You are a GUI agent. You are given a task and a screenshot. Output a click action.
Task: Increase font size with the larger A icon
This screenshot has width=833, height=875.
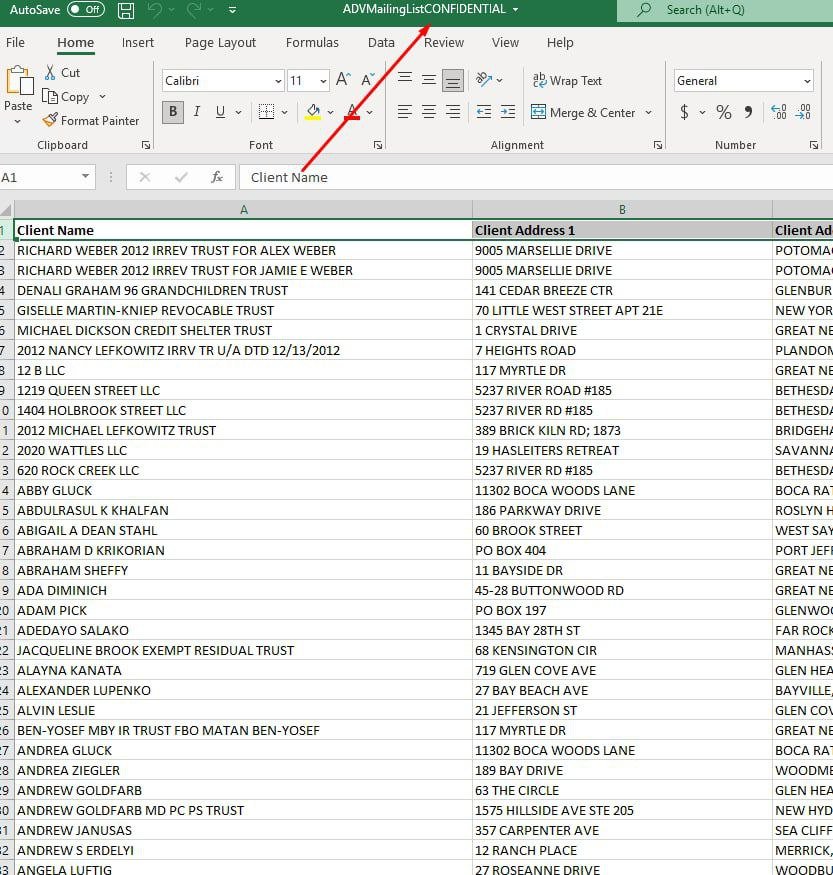click(343, 80)
